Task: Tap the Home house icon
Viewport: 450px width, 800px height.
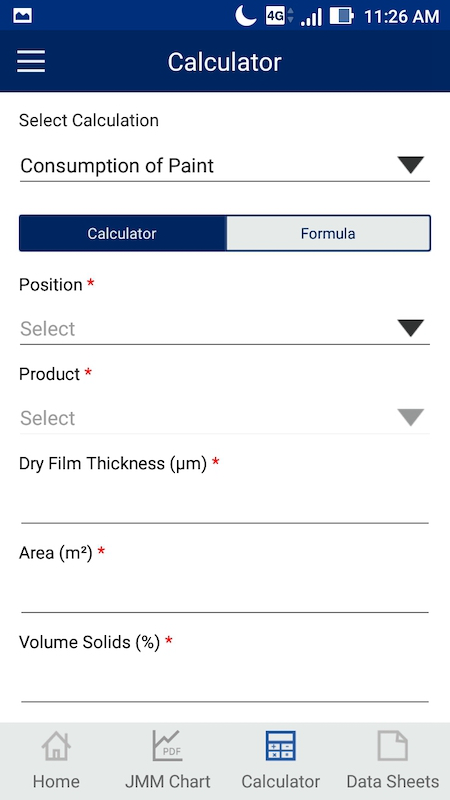Action: [56, 745]
